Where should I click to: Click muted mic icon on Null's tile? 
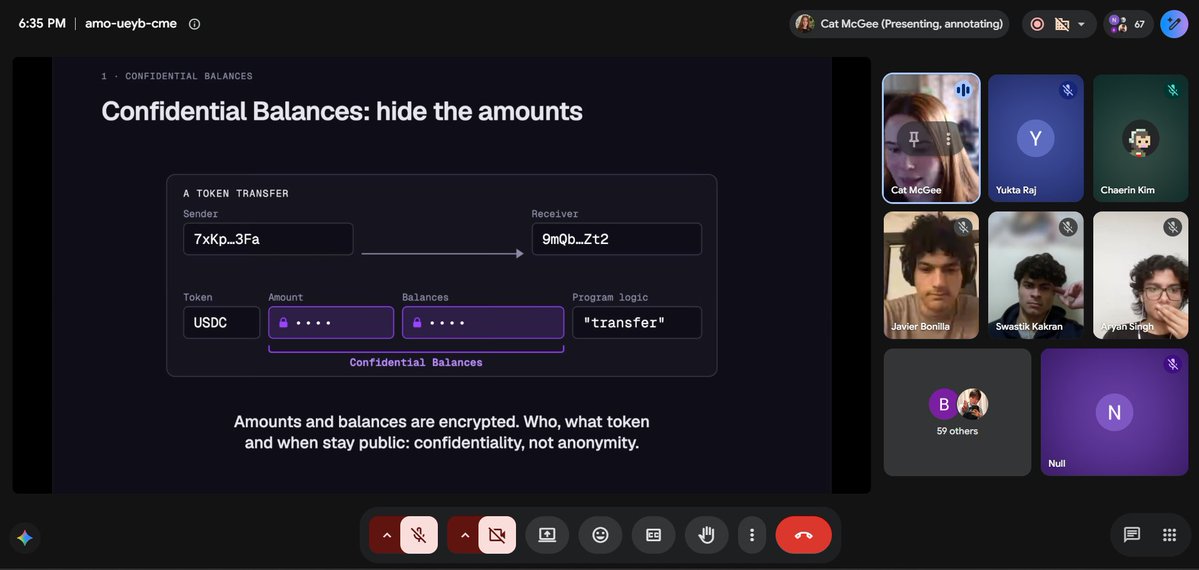1172,364
